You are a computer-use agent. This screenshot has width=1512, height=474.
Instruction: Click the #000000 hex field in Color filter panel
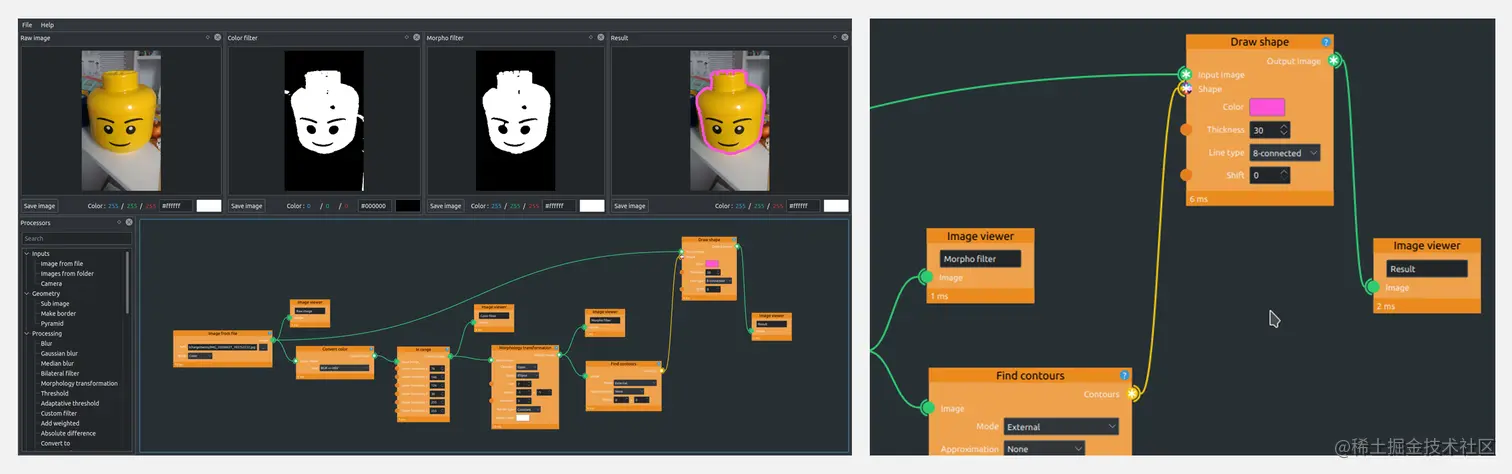click(x=375, y=206)
